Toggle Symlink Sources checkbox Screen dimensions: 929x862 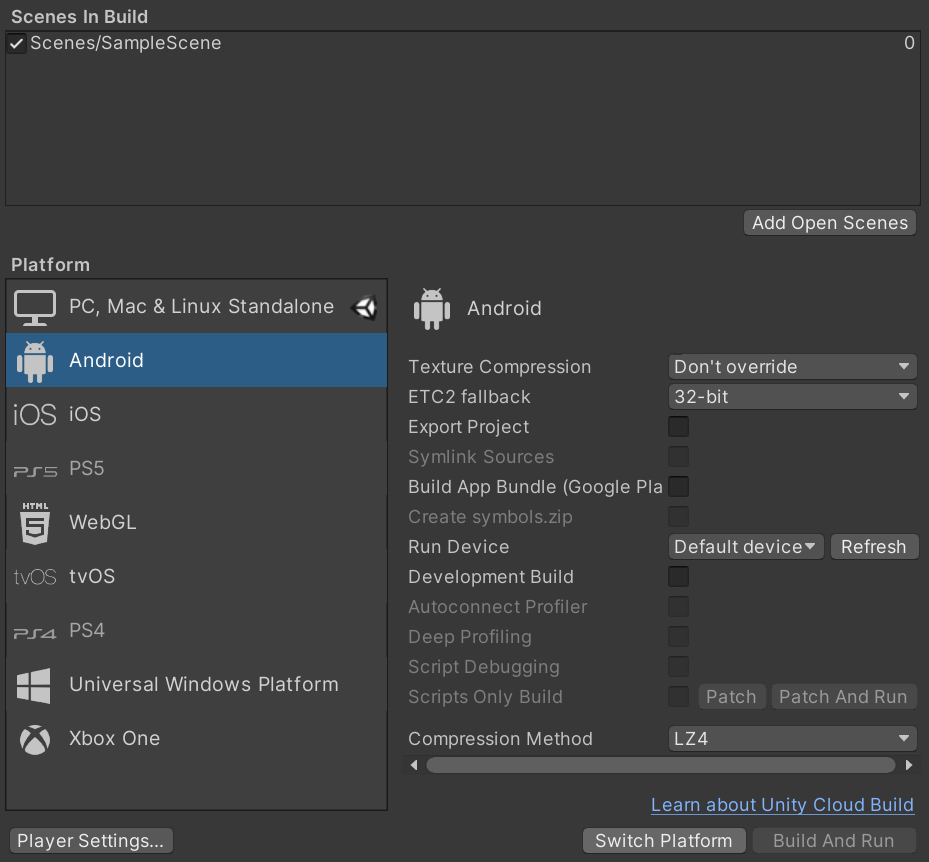[x=678, y=457]
